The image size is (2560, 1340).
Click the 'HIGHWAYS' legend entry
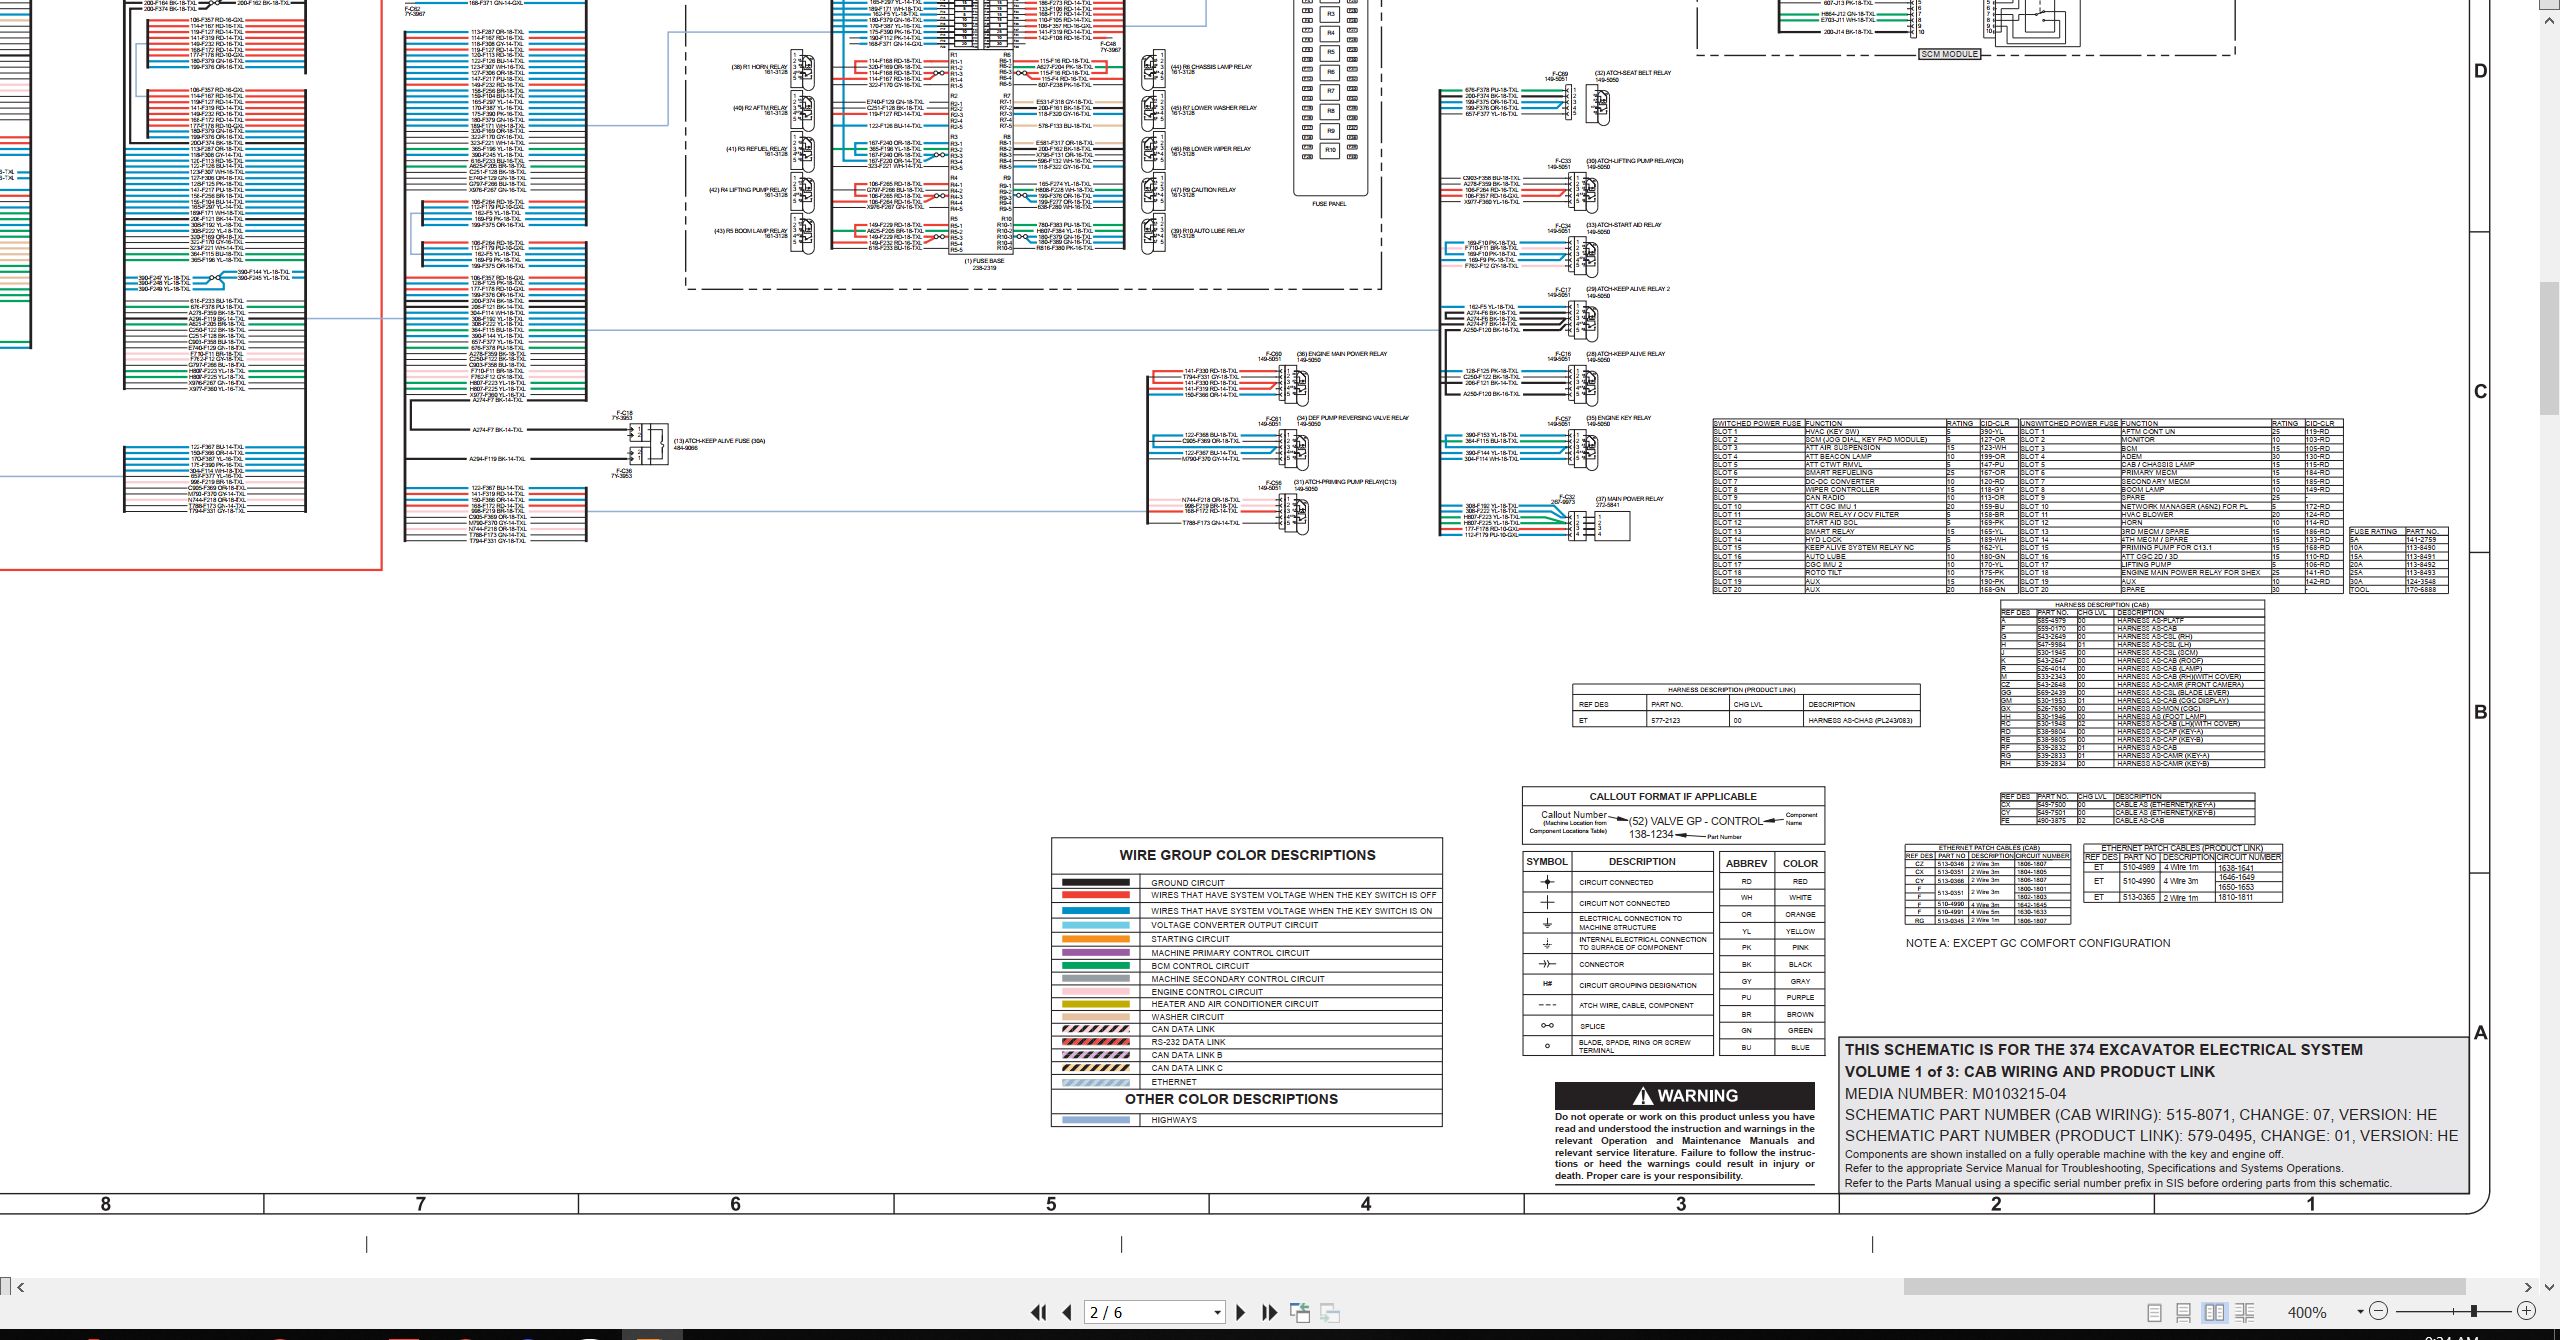pyautogui.click(x=1173, y=1120)
